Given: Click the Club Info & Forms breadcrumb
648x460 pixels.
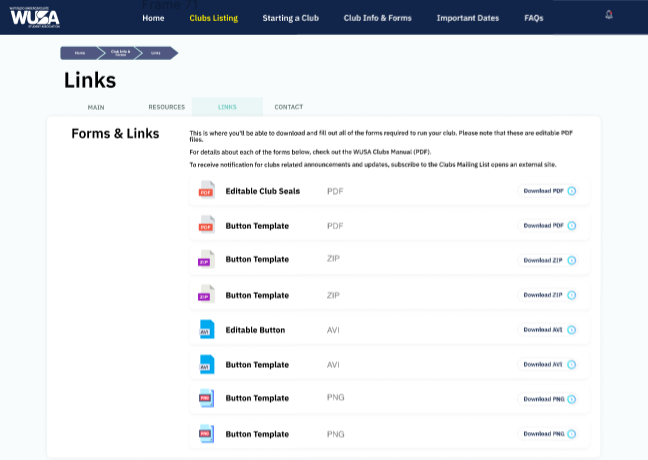Looking at the screenshot, I should coord(120,53).
